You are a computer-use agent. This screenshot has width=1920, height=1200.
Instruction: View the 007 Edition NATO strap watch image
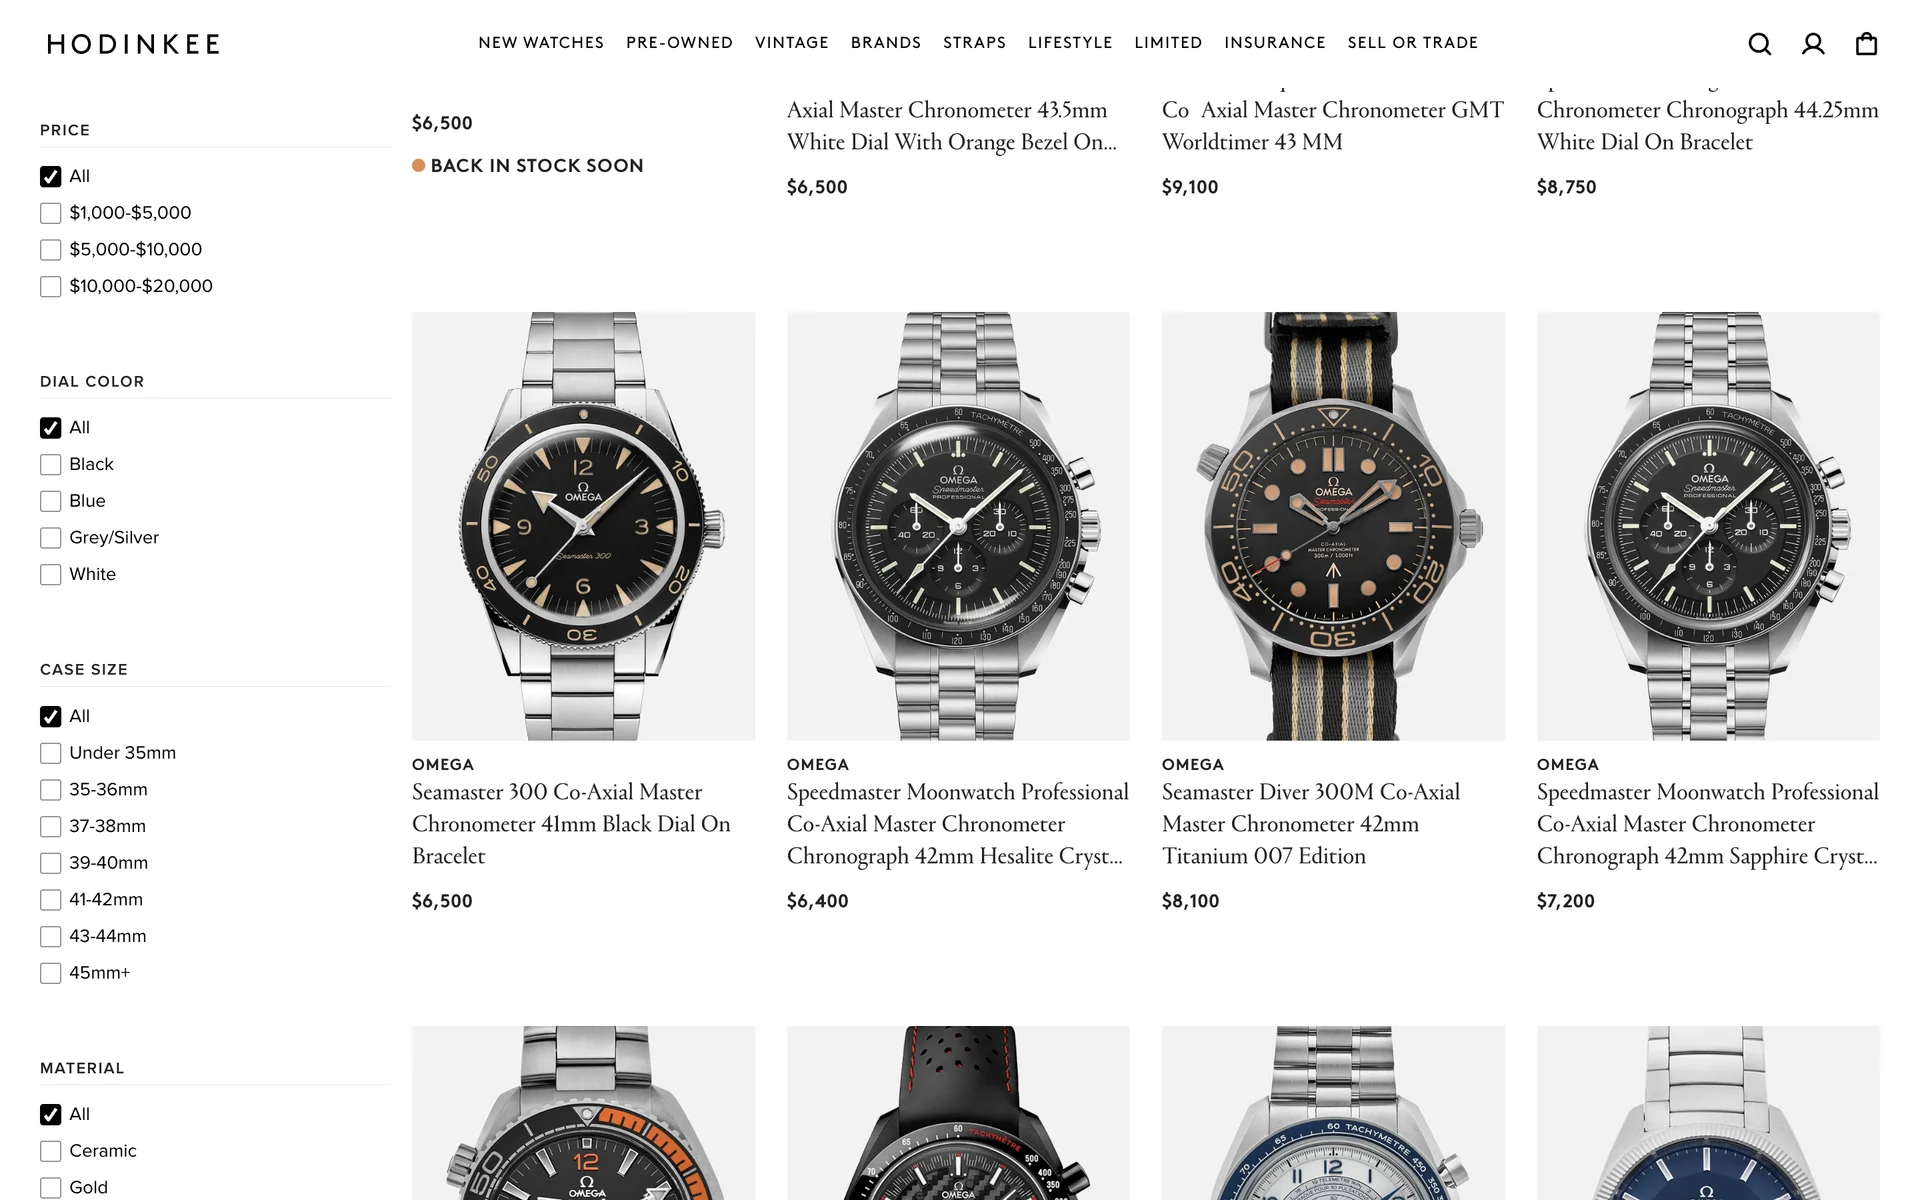pyautogui.click(x=1333, y=526)
